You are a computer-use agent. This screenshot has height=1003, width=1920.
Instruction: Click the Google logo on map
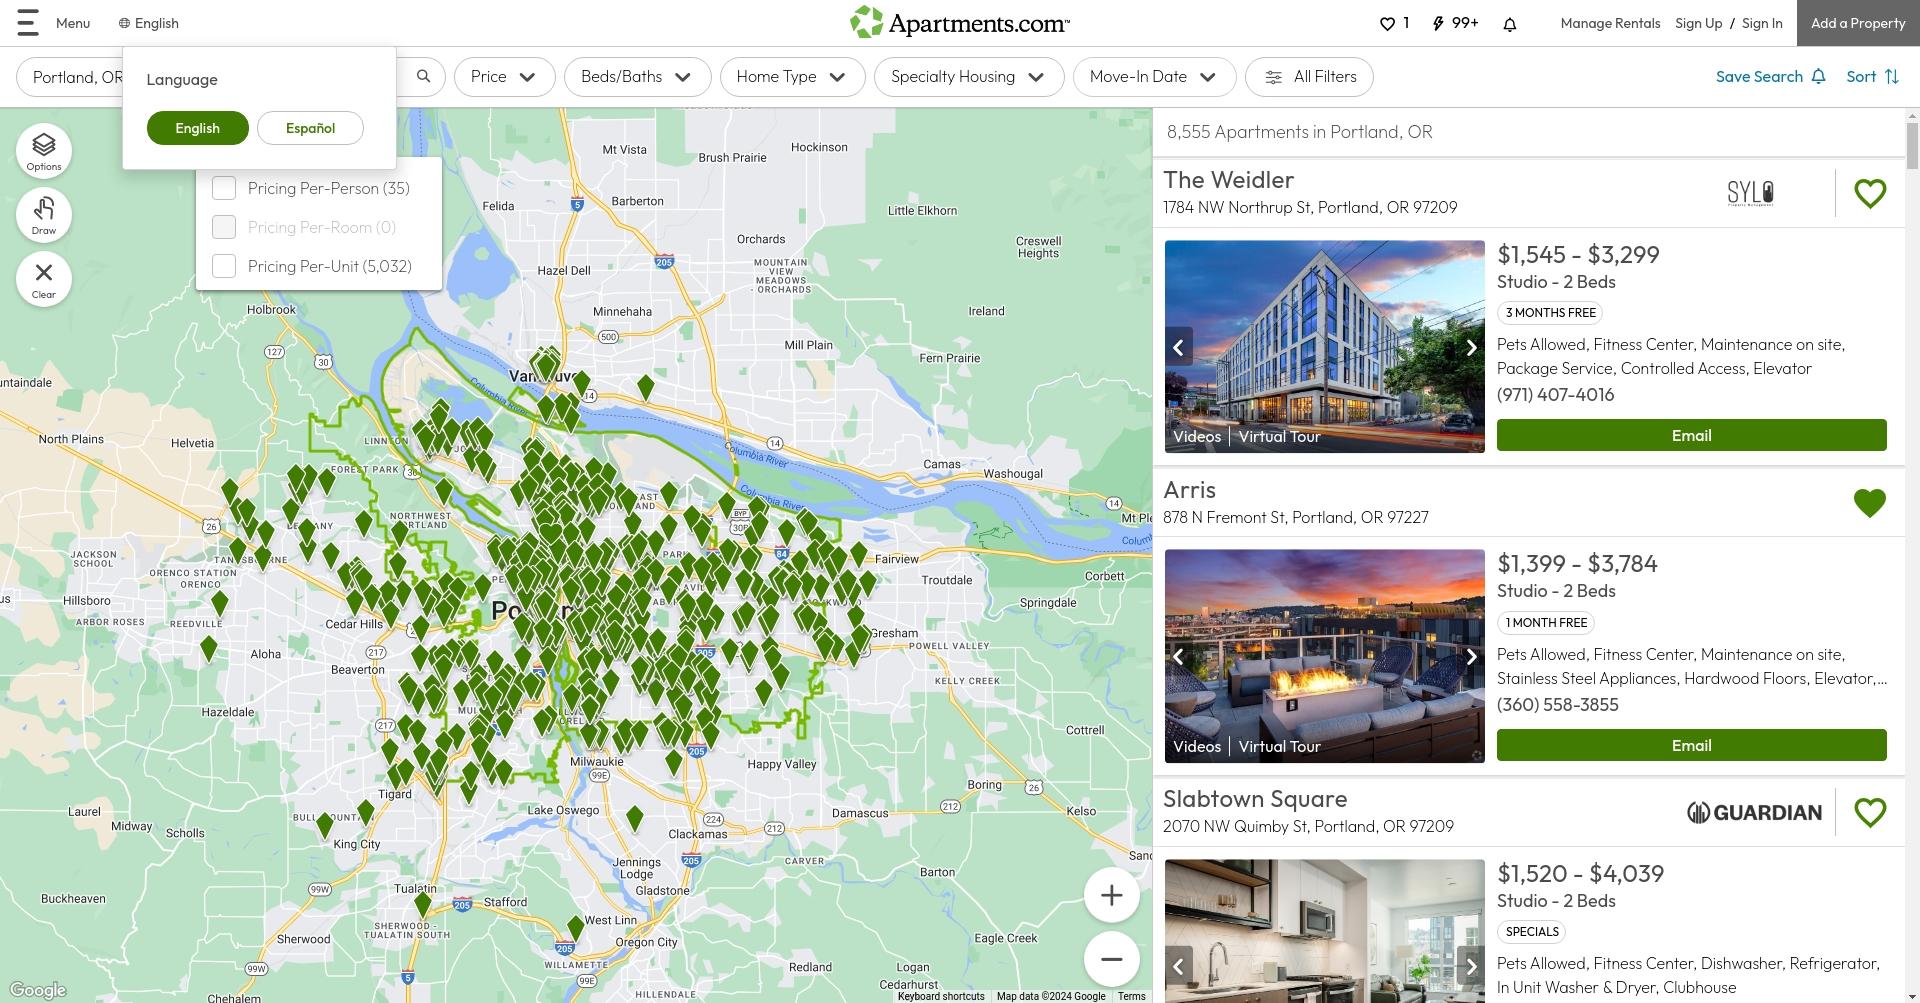(38, 990)
